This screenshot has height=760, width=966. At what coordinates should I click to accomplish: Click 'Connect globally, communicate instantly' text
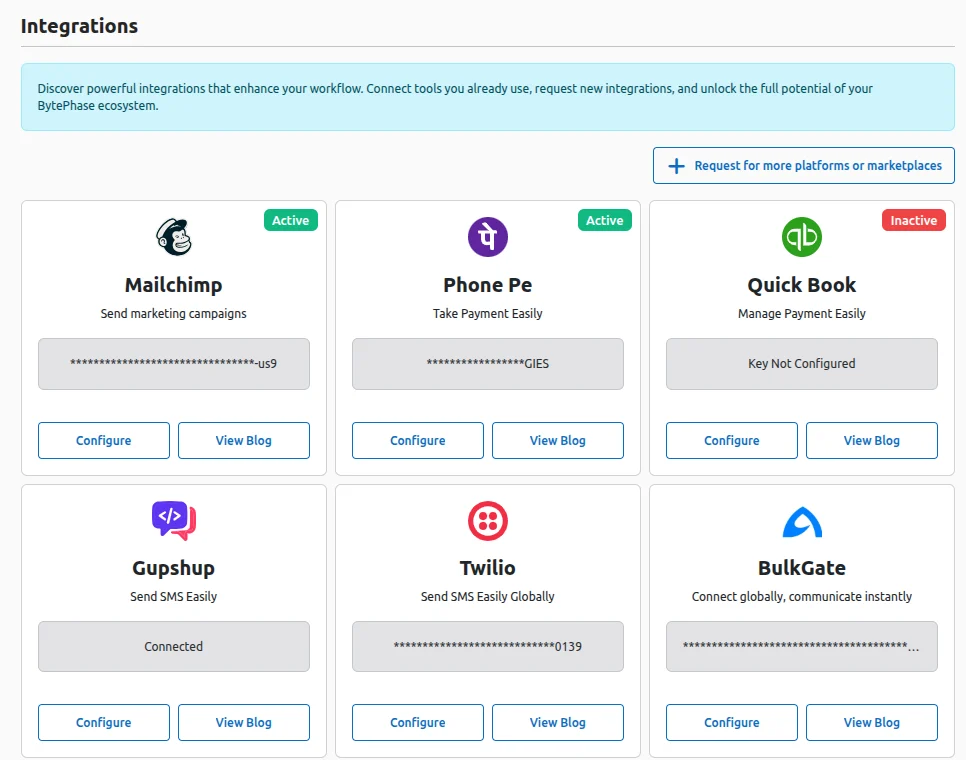point(802,596)
